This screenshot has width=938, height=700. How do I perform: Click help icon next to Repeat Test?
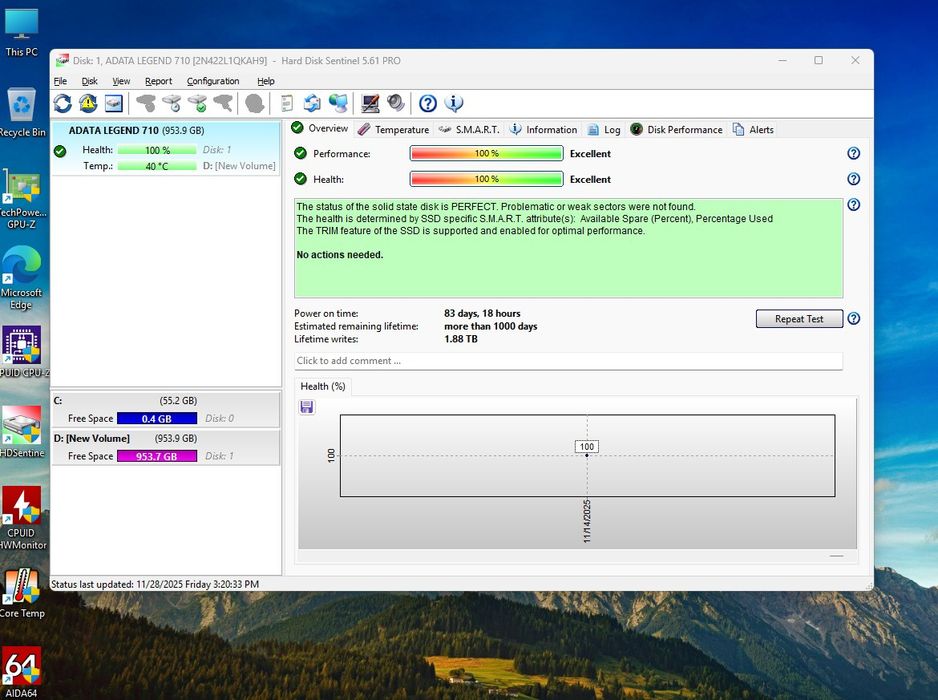(x=854, y=318)
